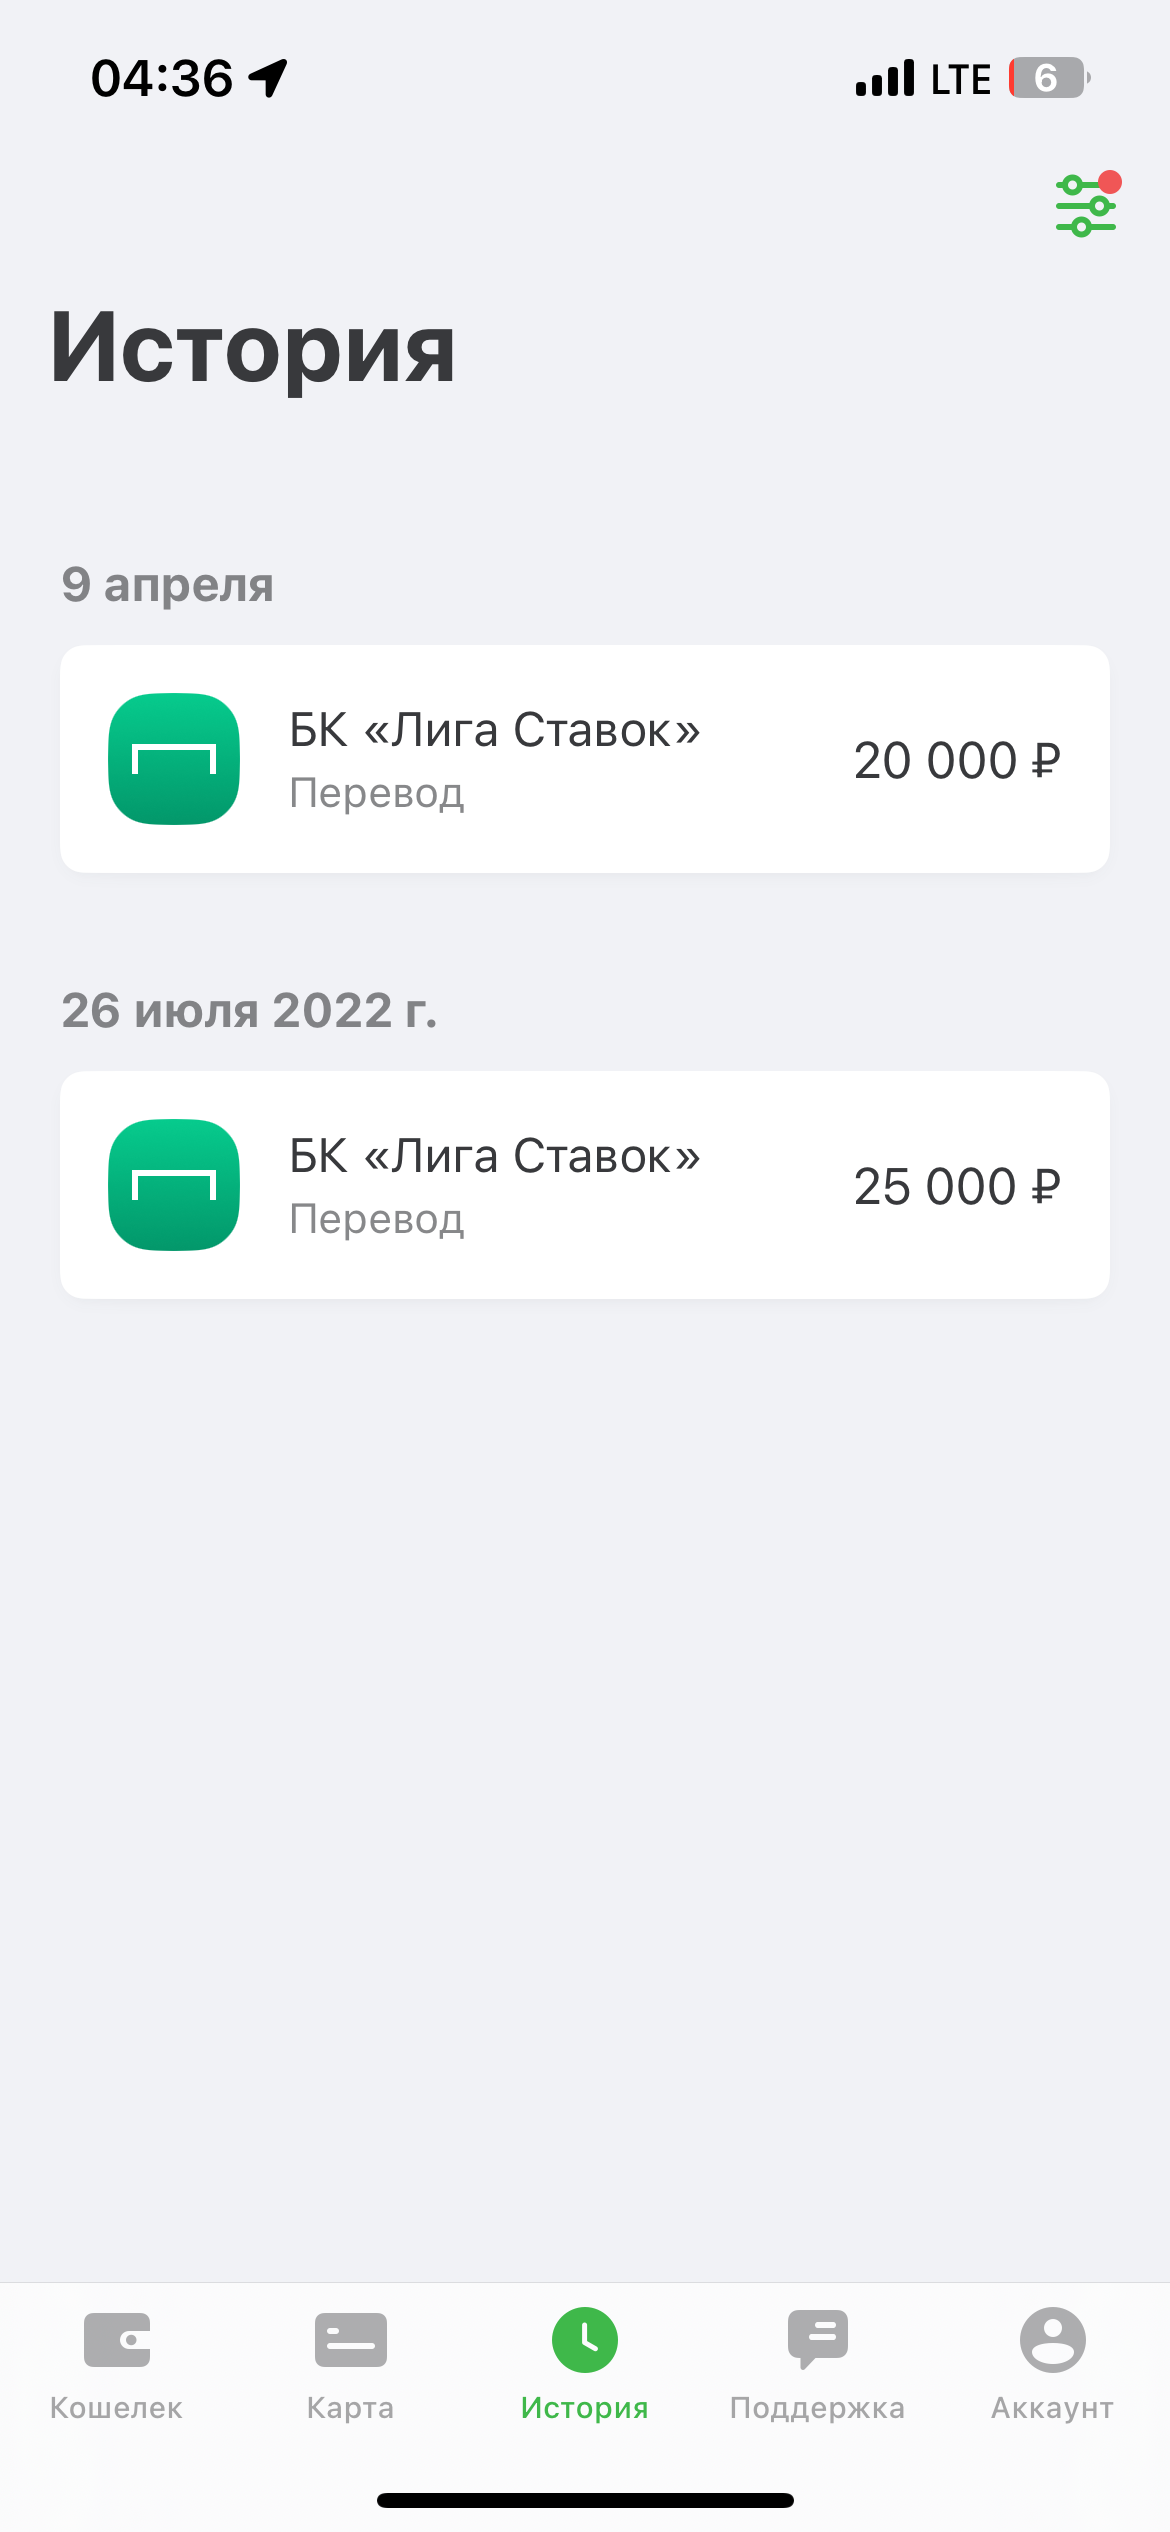
Task: Switch to the Карта tab label
Action: pos(350,2408)
